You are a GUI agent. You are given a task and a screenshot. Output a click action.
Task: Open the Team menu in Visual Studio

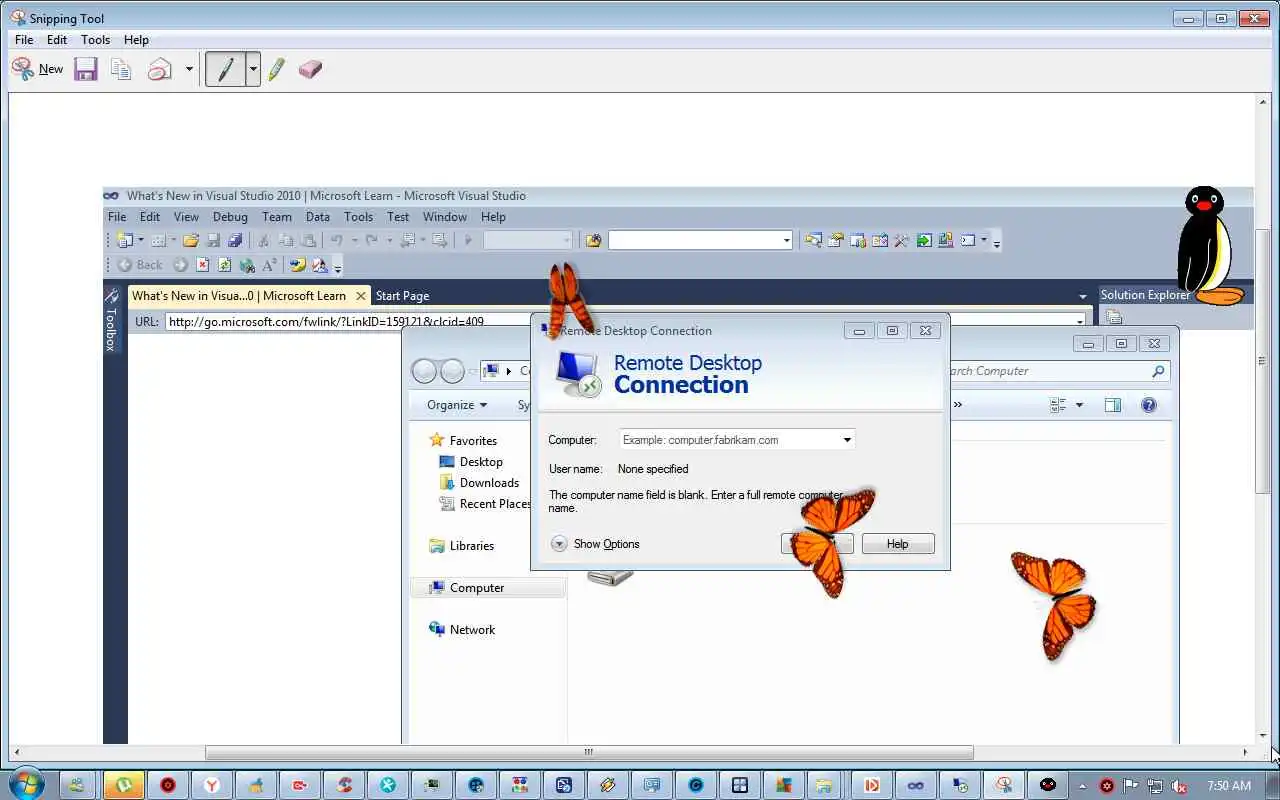277,217
